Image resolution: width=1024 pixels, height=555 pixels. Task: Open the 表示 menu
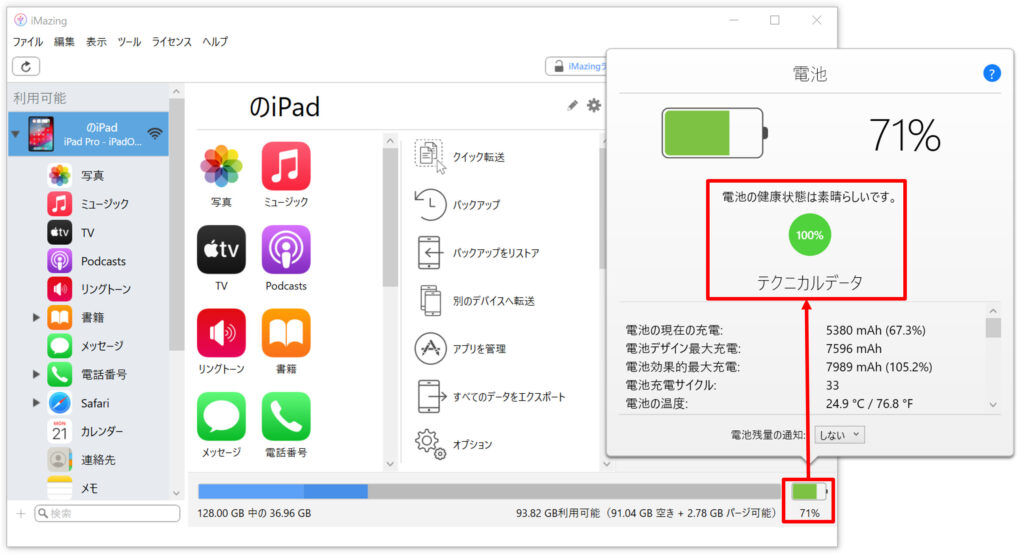[x=96, y=42]
